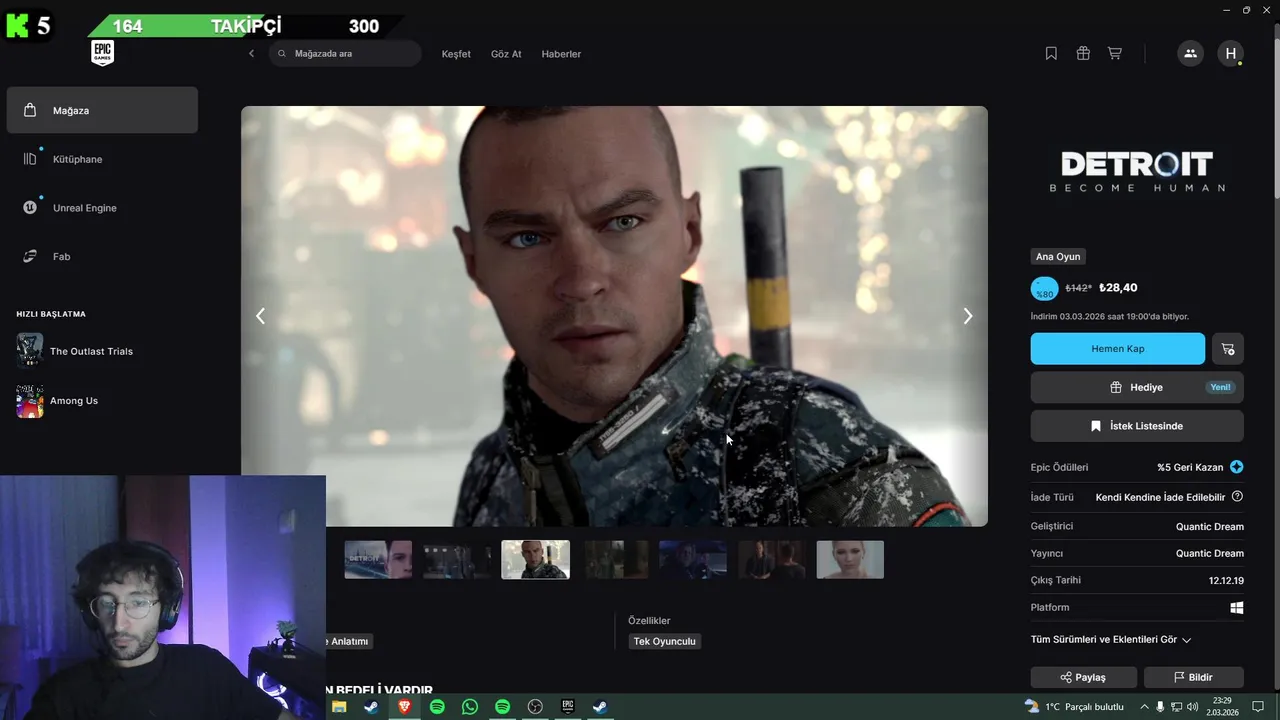Open Epic Games Launcher taskbar icon
The width and height of the screenshot is (1280, 720).
click(567, 707)
